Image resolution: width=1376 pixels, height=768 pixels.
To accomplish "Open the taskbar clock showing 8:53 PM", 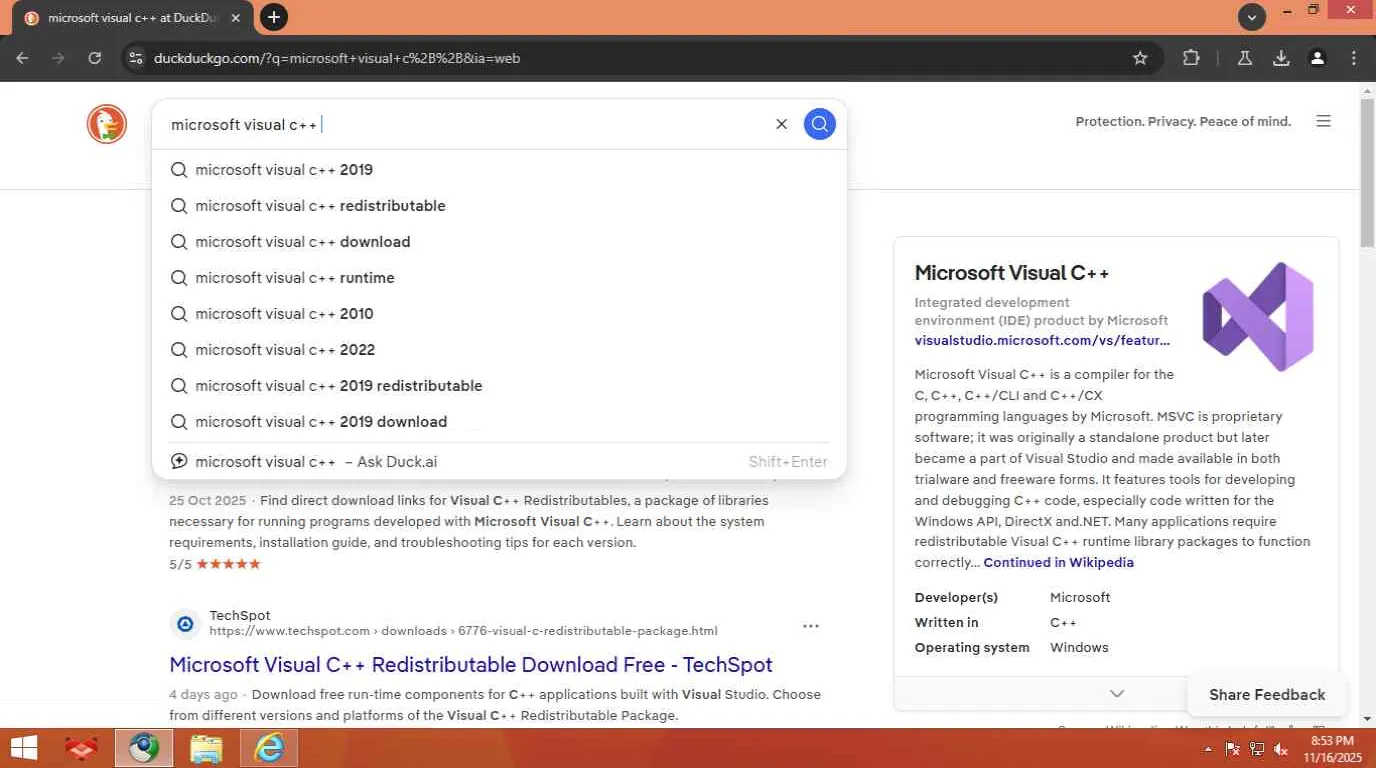I will click(x=1332, y=748).
